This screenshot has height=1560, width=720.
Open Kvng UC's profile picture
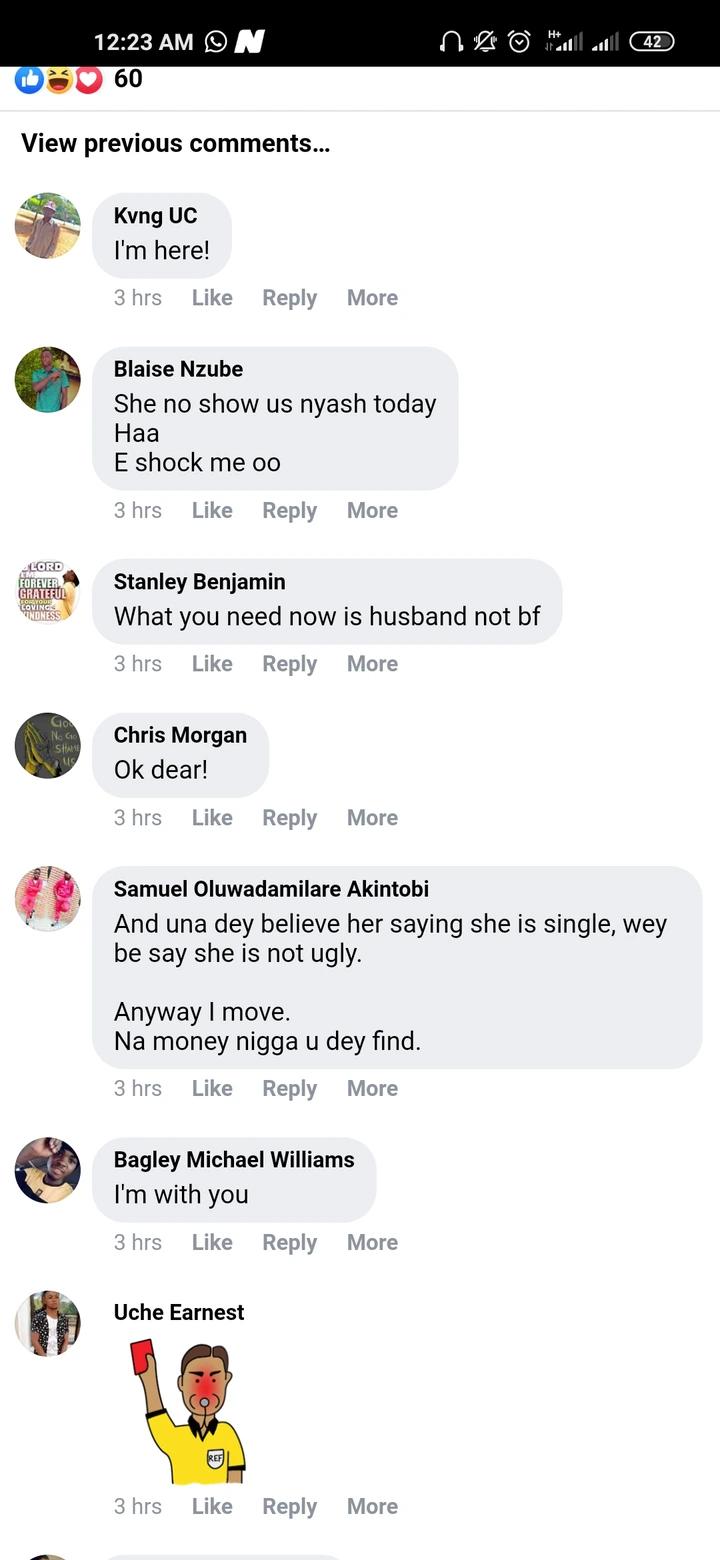48,226
